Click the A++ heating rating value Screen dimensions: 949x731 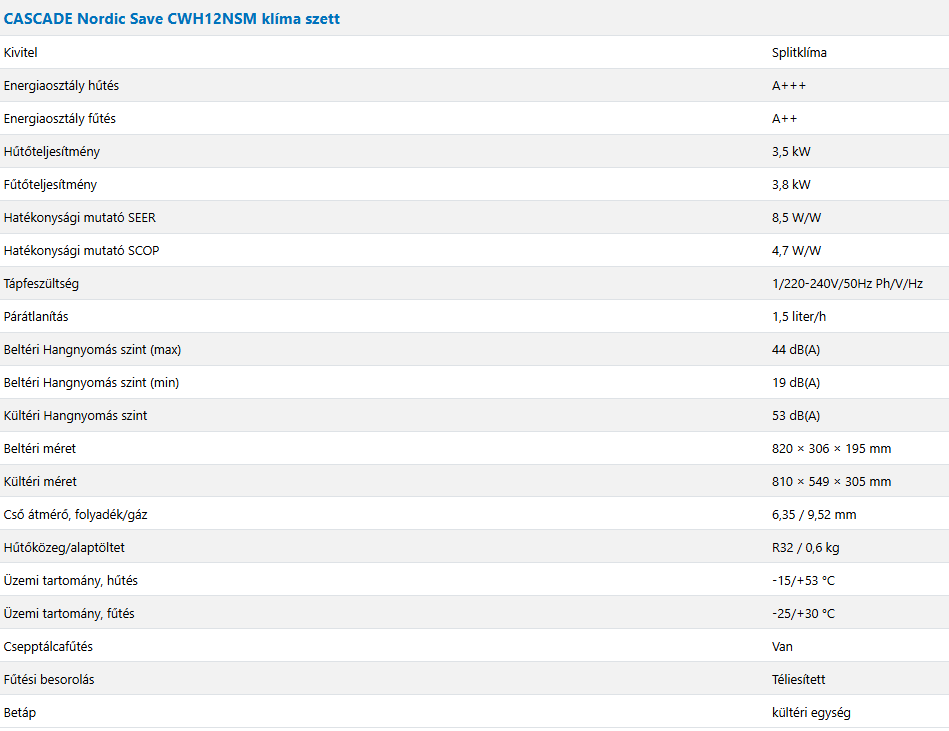pos(784,119)
